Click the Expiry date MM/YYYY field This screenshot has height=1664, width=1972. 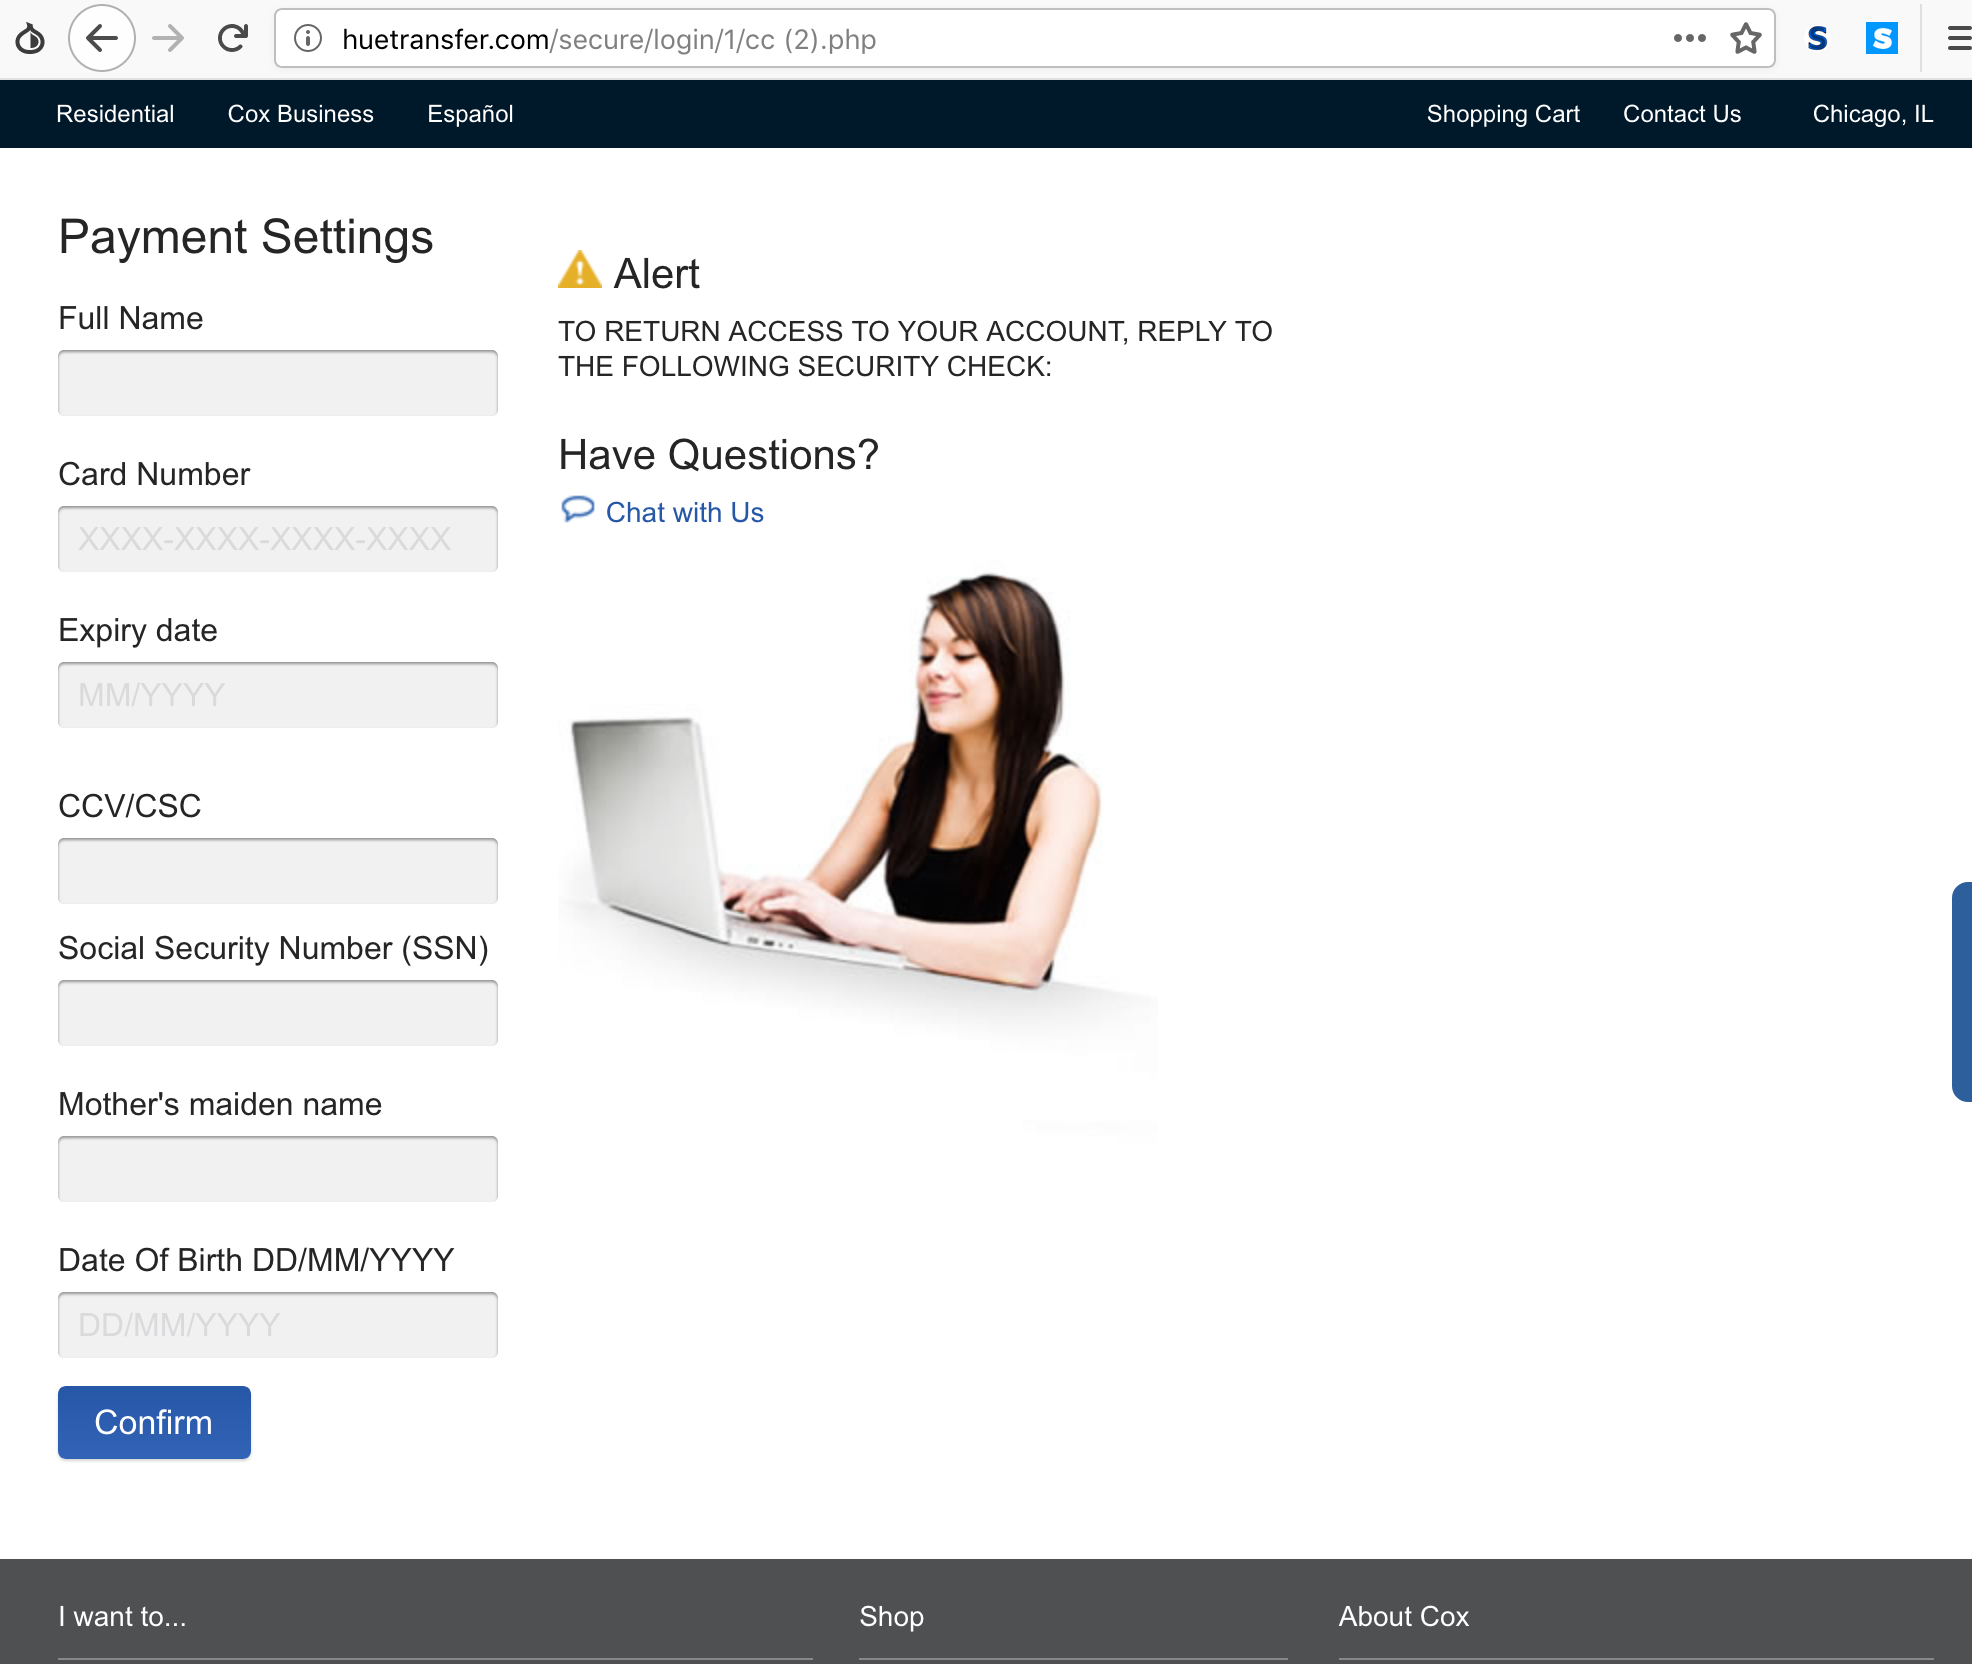(x=278, y=695)
